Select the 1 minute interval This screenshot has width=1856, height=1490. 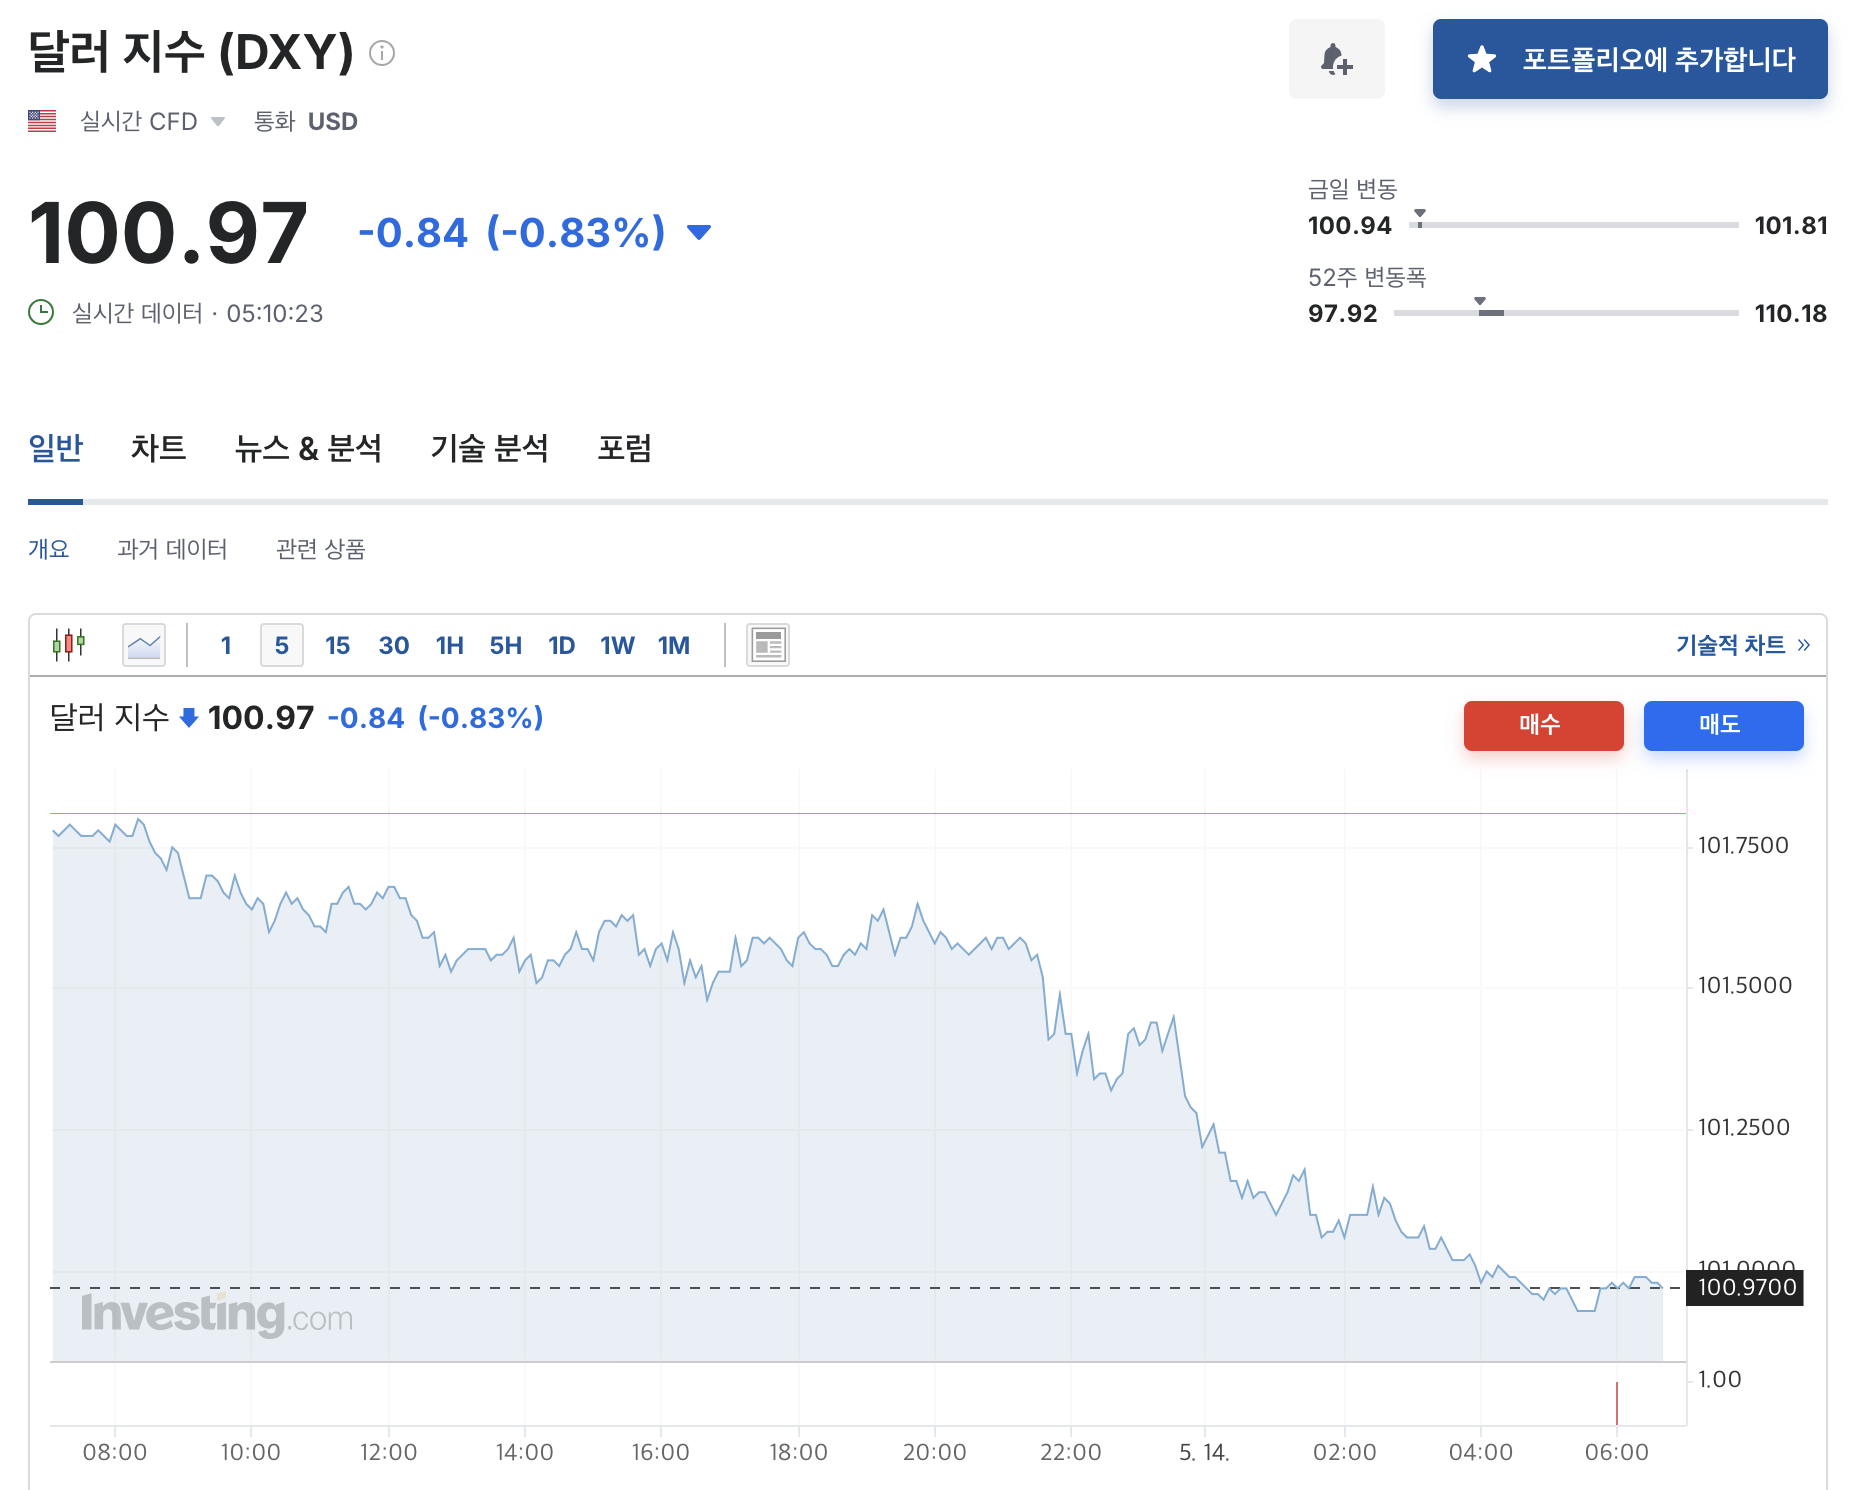coord(226,645)
